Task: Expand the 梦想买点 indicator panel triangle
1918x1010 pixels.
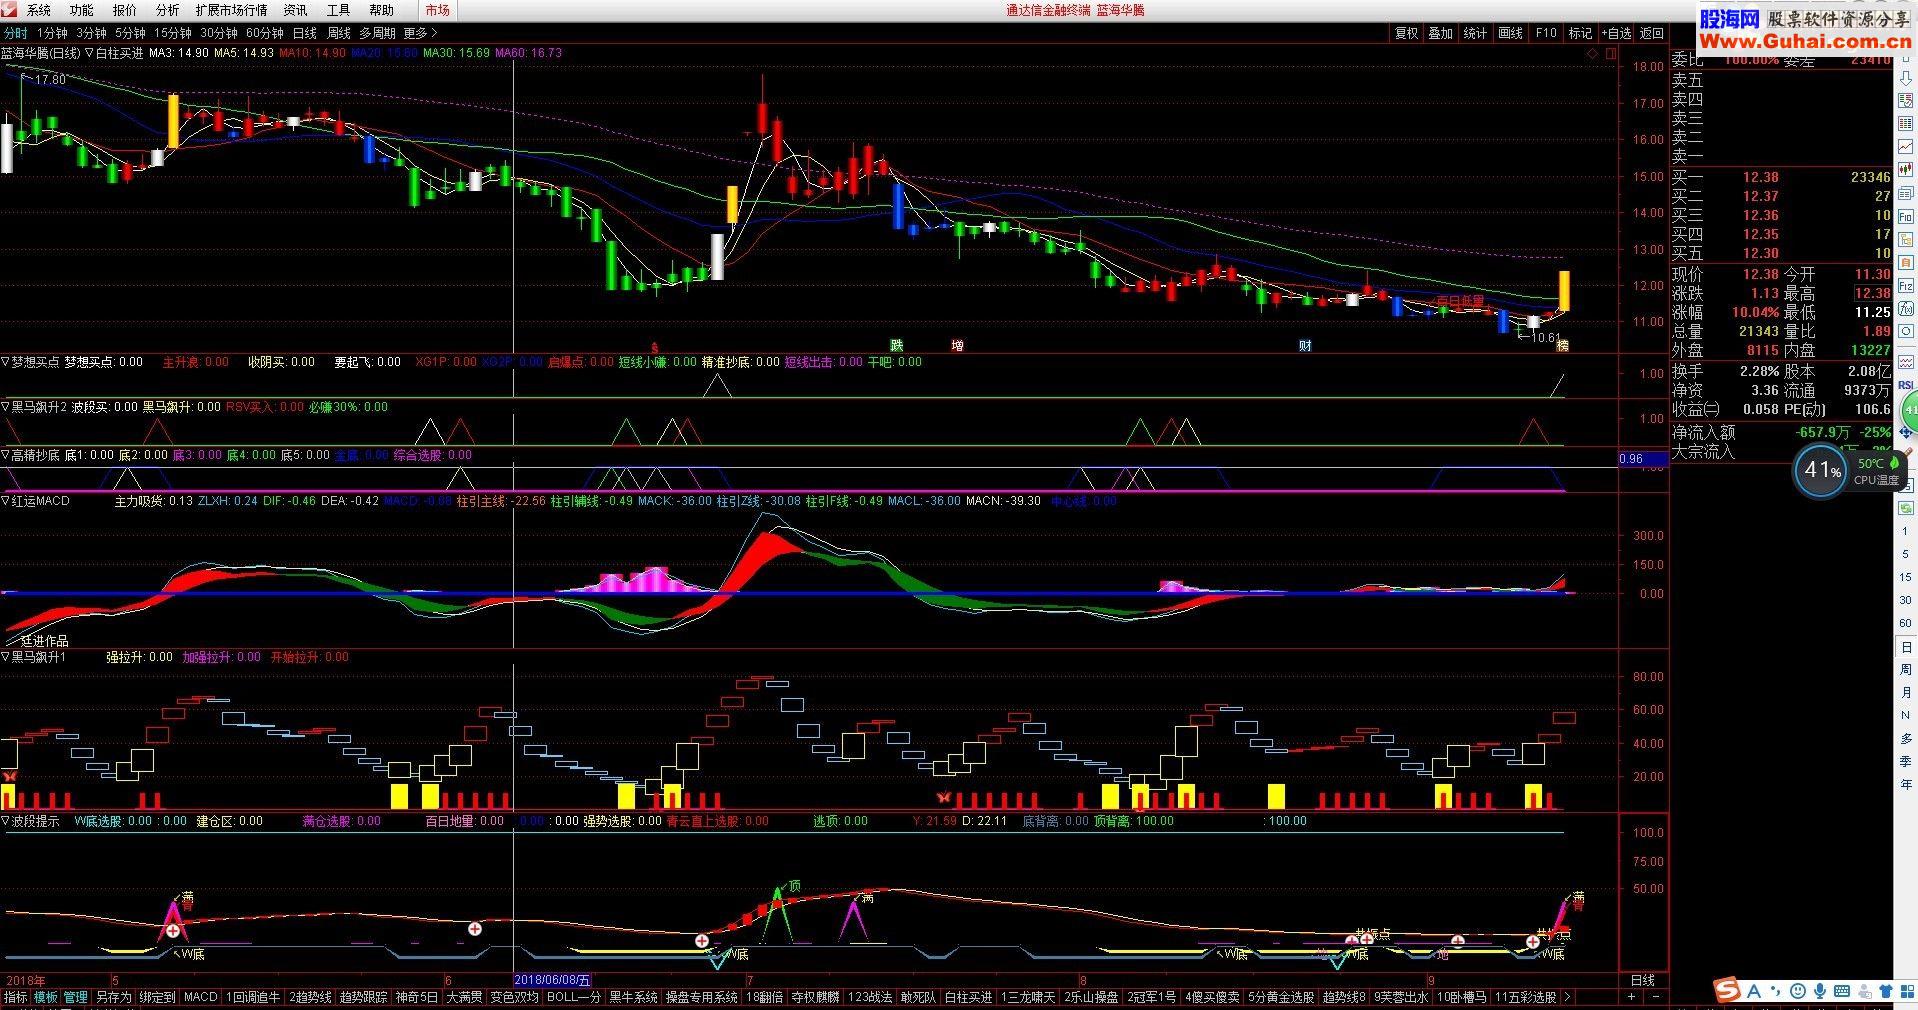Action: pos(5,362)
